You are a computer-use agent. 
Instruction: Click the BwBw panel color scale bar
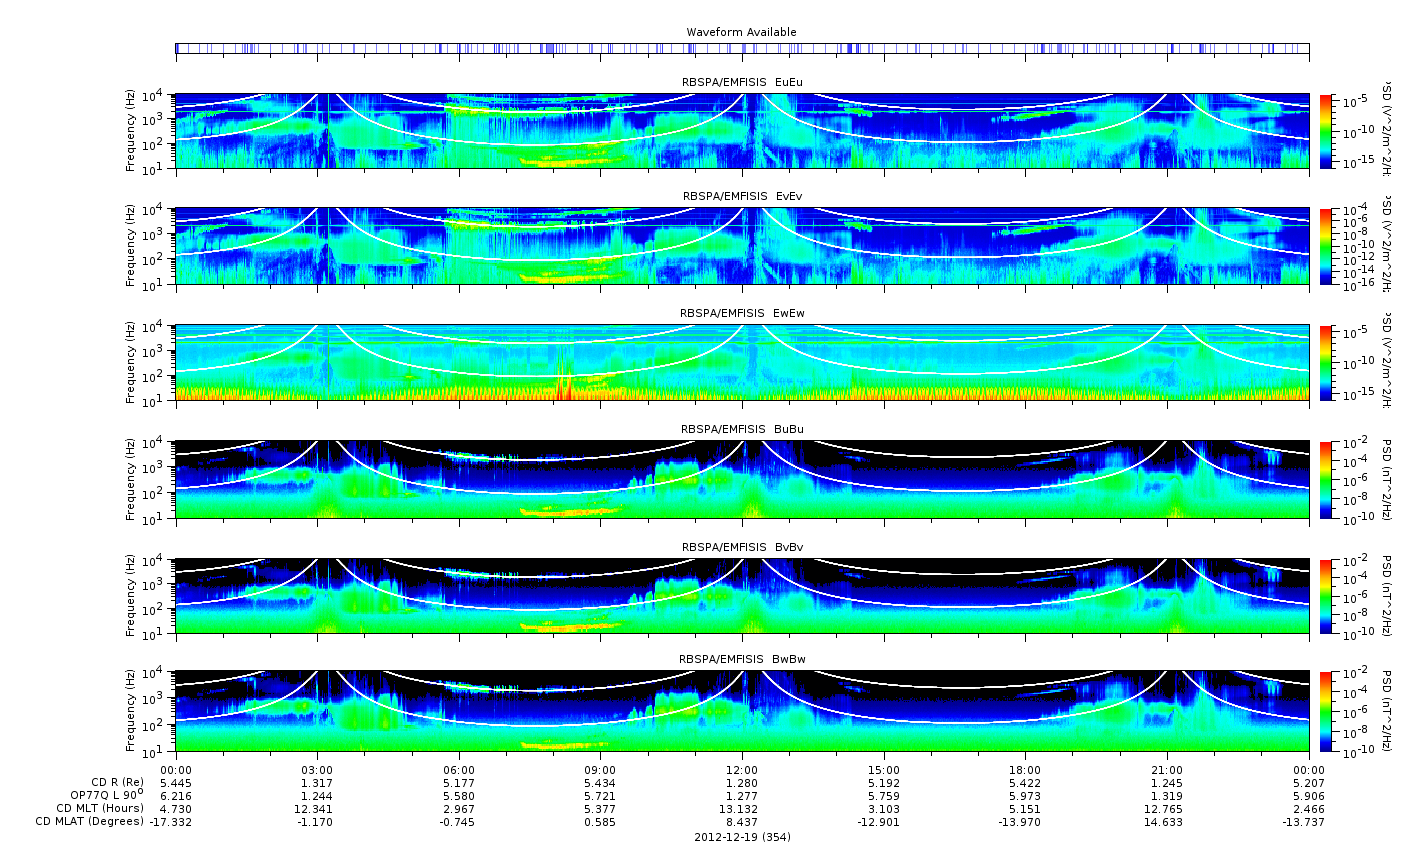pyautogui.click(x=1326, y=711)
